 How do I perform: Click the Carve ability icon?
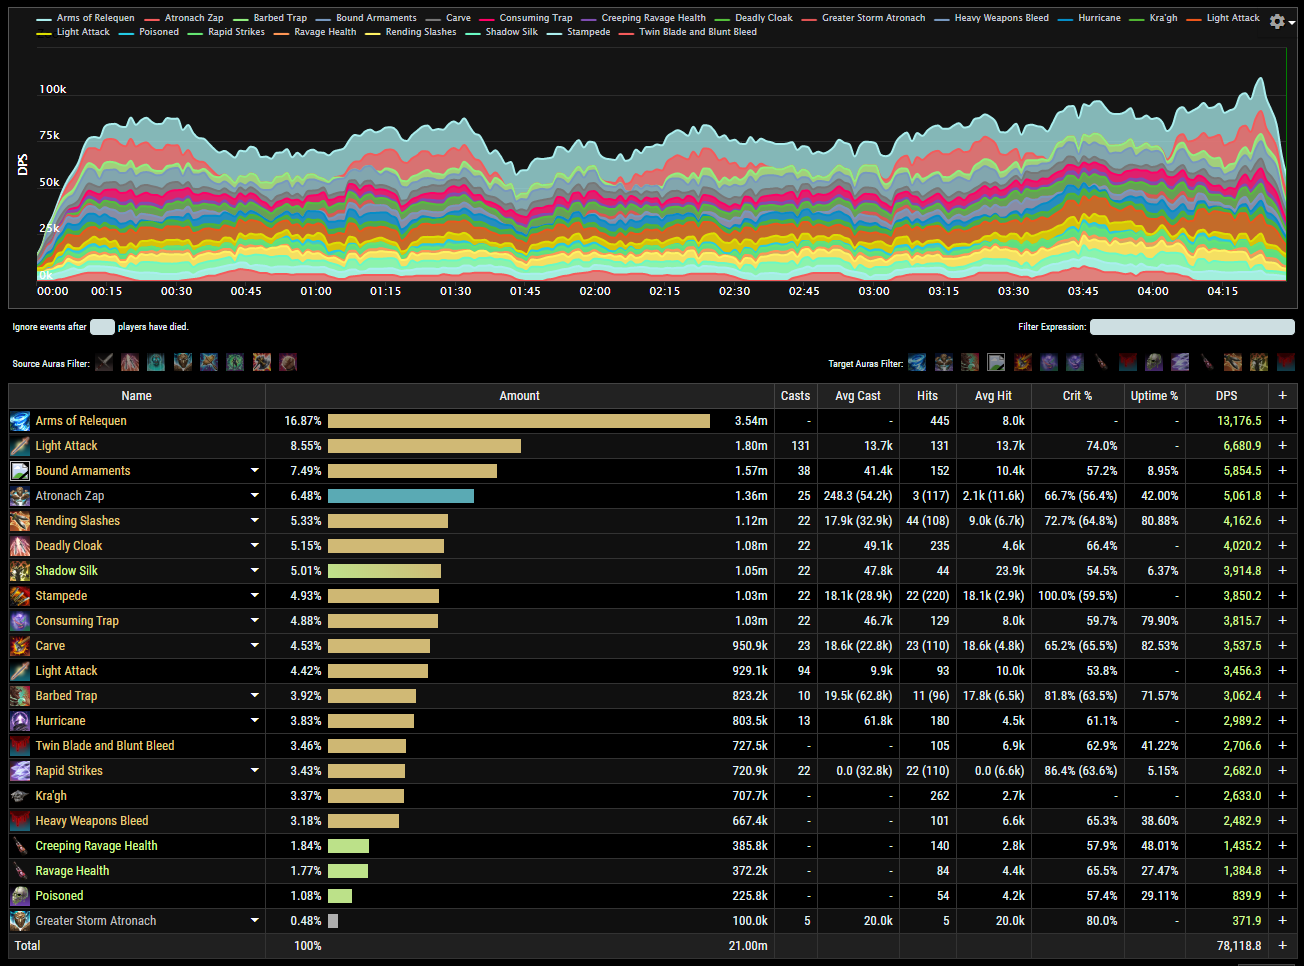[20, 646]
